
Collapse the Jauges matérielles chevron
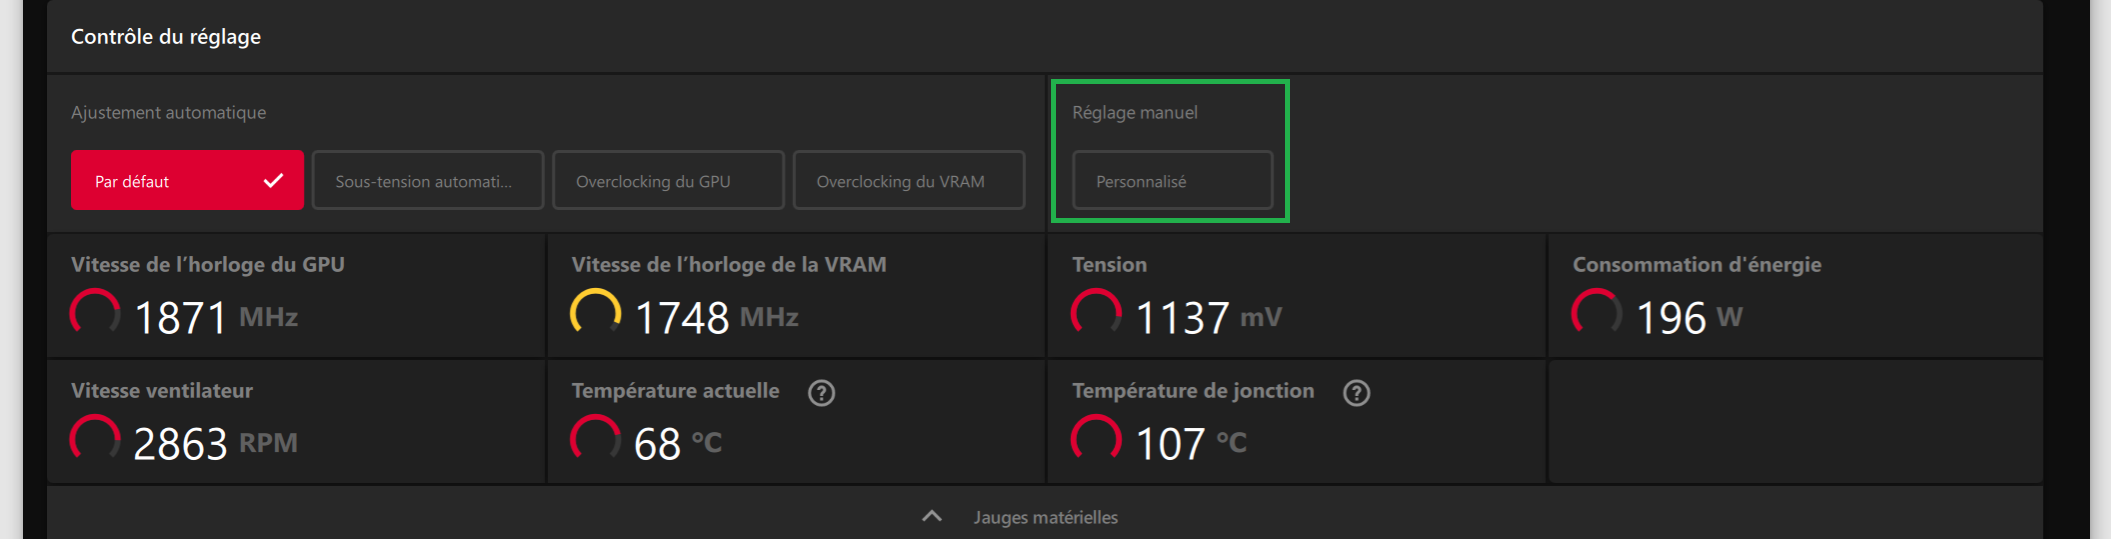click(932, 516)
